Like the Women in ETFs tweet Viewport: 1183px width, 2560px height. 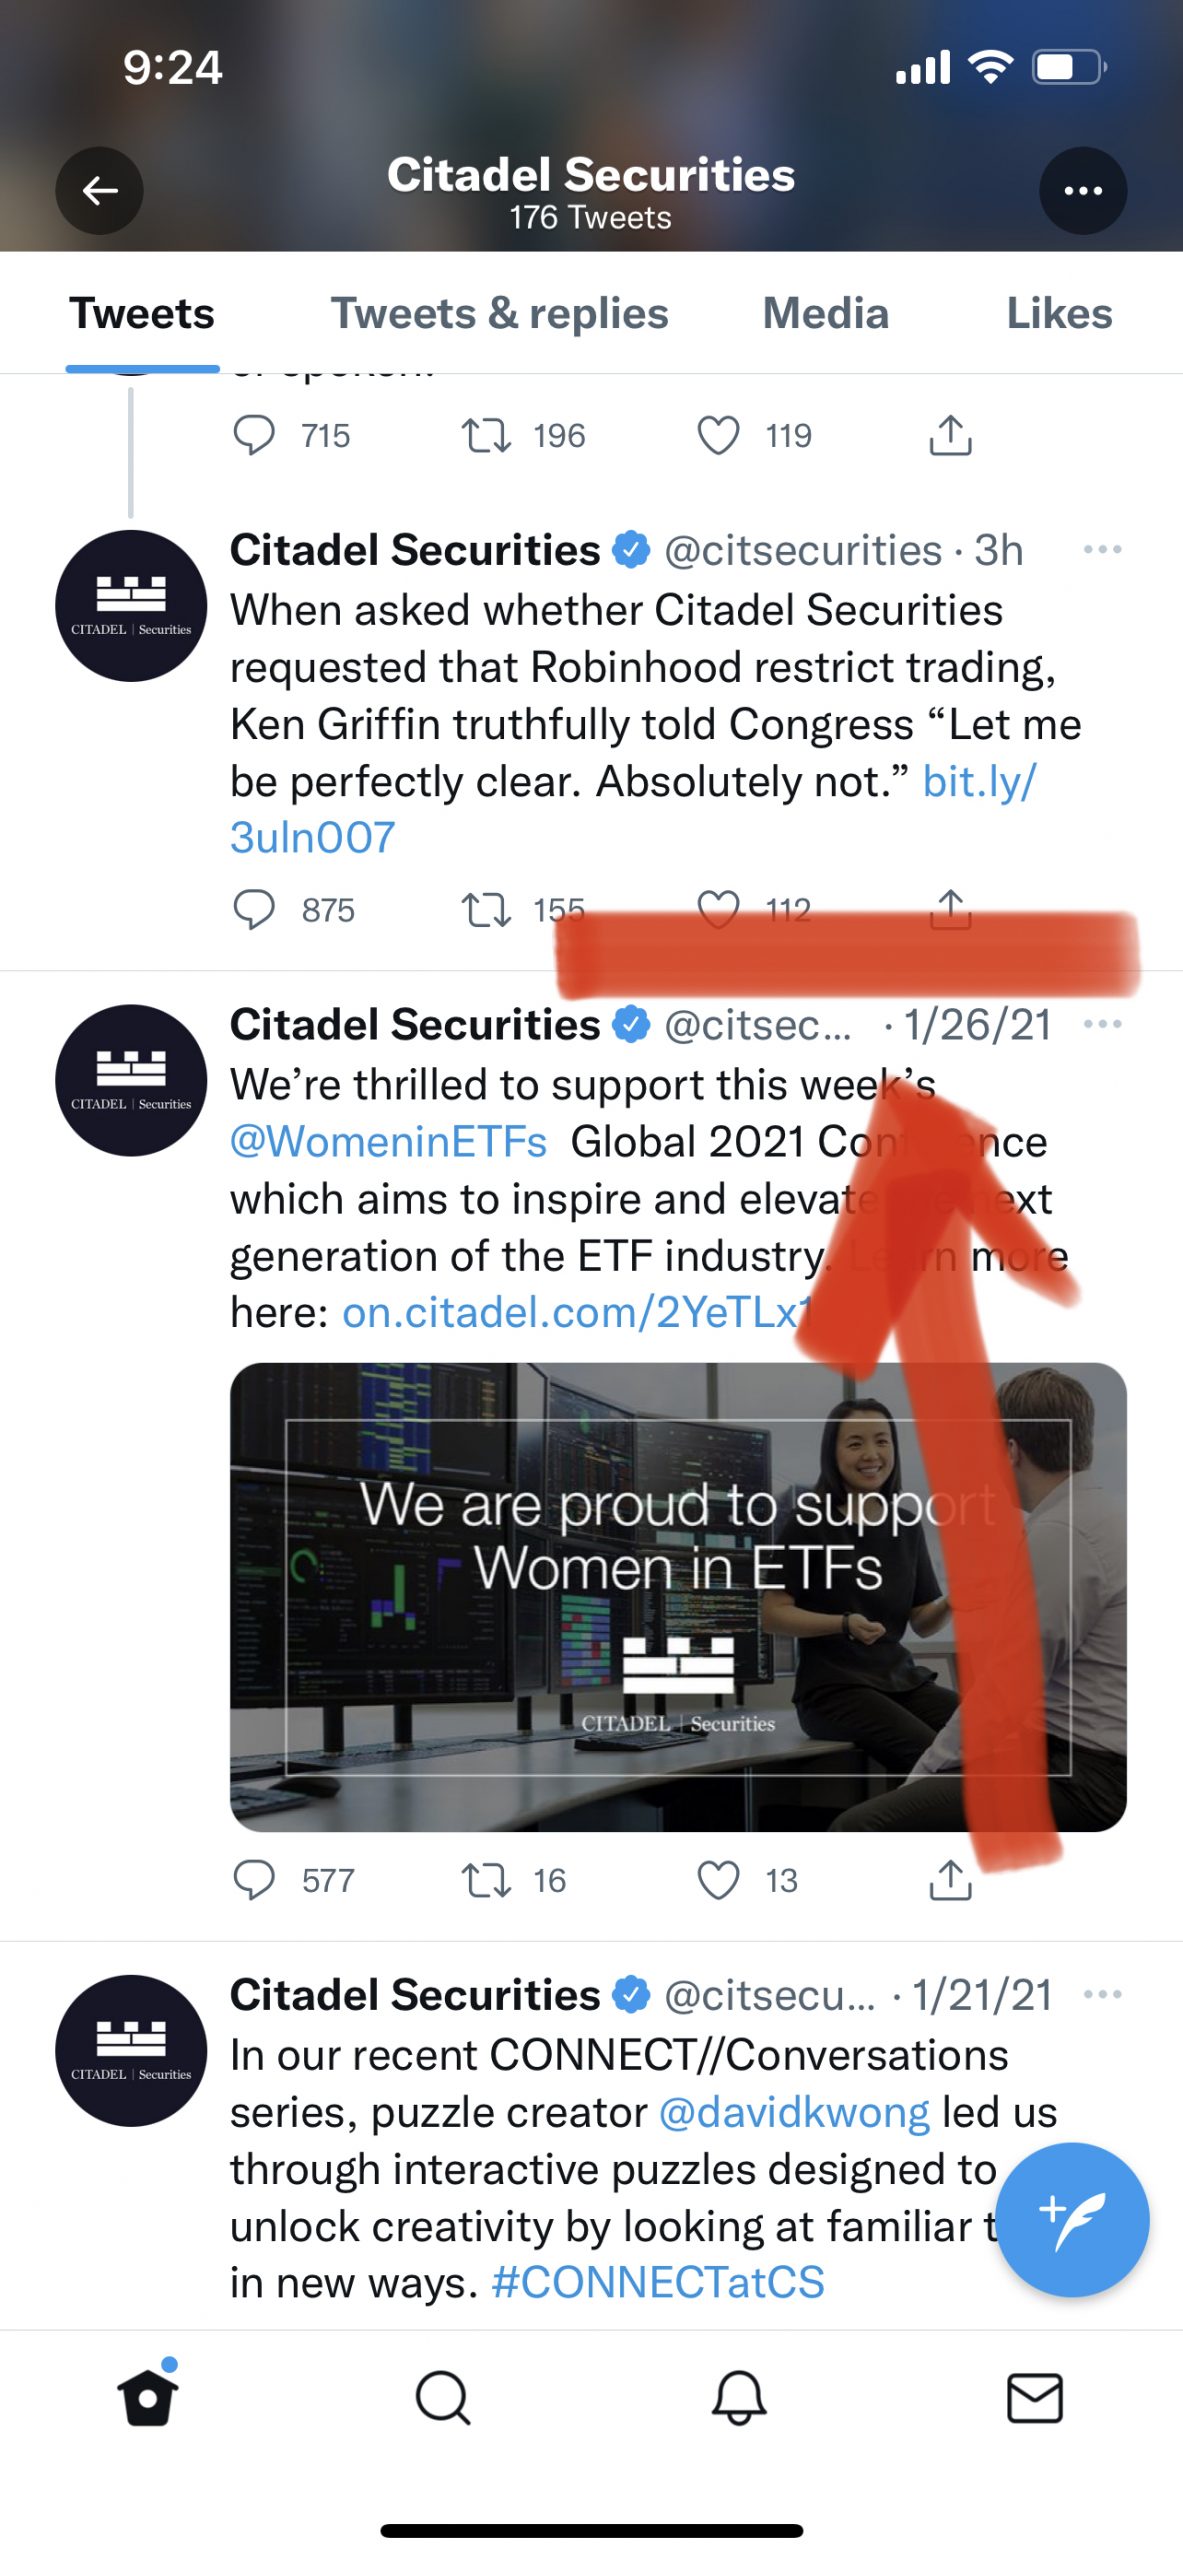(x=718, y=1880)
